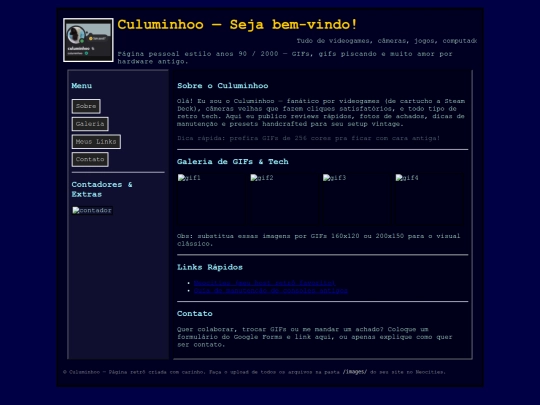Click the broken contador counter image
The image size is (540, 405).
92,210
